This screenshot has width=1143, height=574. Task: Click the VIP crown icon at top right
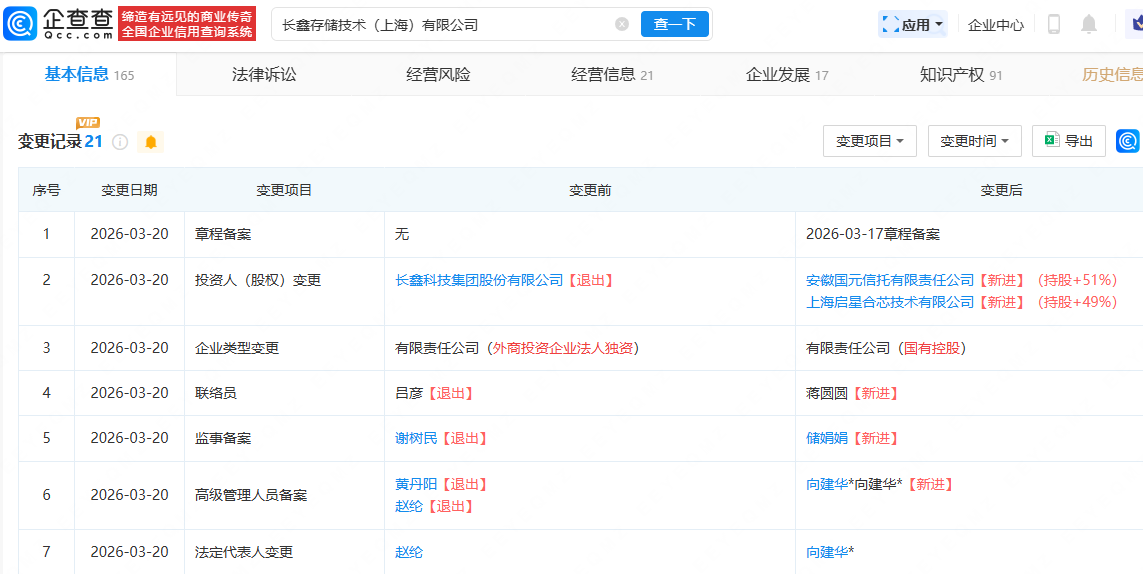pyautogui.click(x=1134, y=24)
